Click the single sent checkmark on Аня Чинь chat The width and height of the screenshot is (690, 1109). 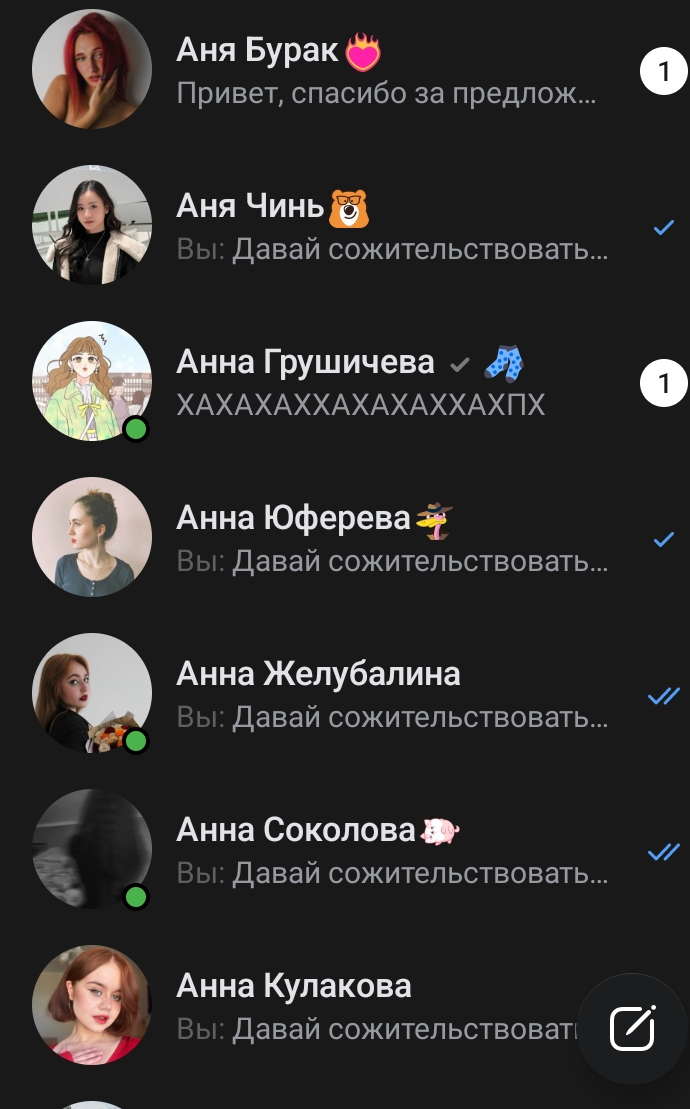point(664,227)
